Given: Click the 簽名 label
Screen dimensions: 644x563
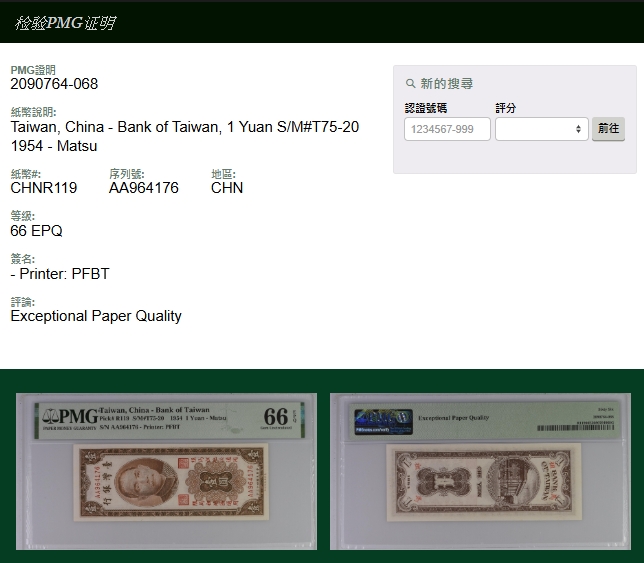Looking at the screenshot, I should pos(23,259).
